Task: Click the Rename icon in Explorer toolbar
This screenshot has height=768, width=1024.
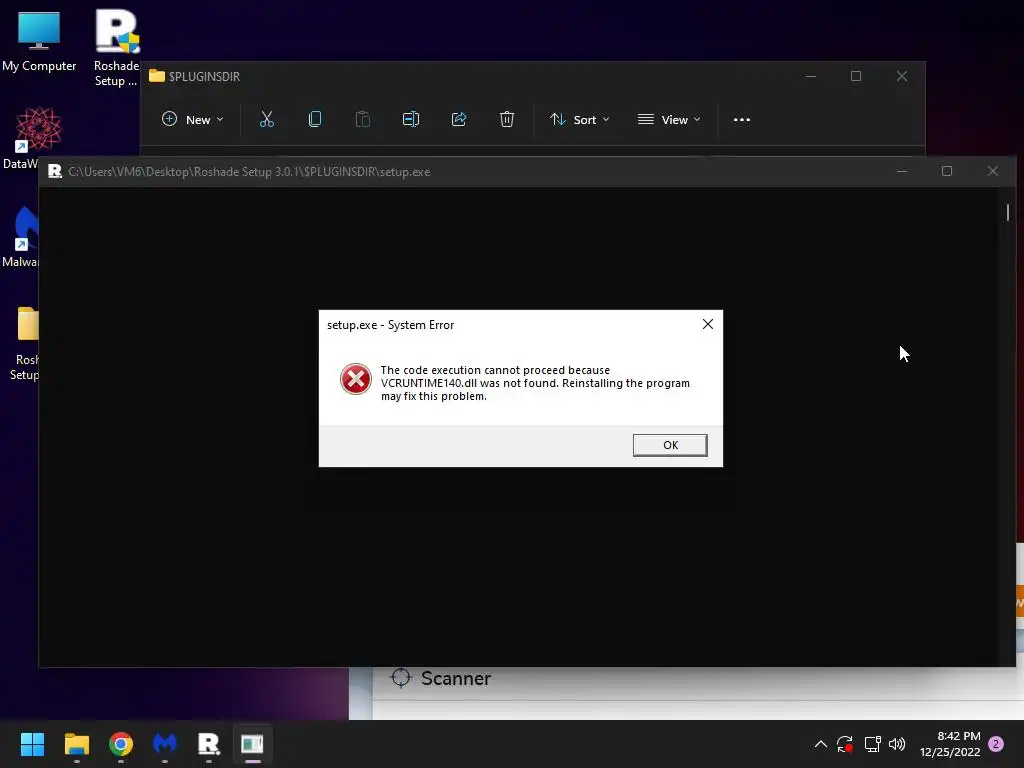Action: coord(411,120)
